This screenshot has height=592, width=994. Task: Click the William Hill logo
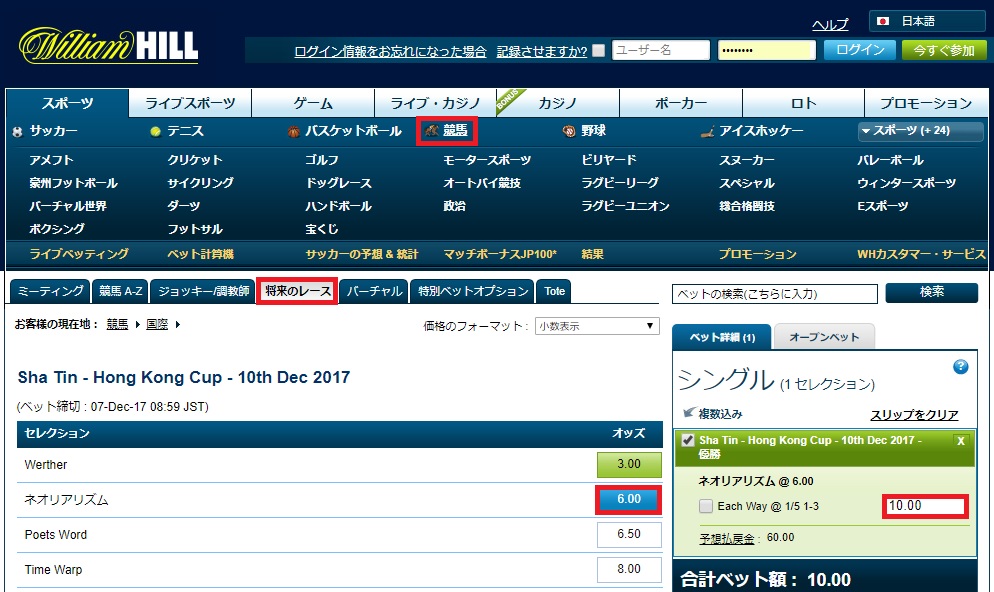pos(108,46)
